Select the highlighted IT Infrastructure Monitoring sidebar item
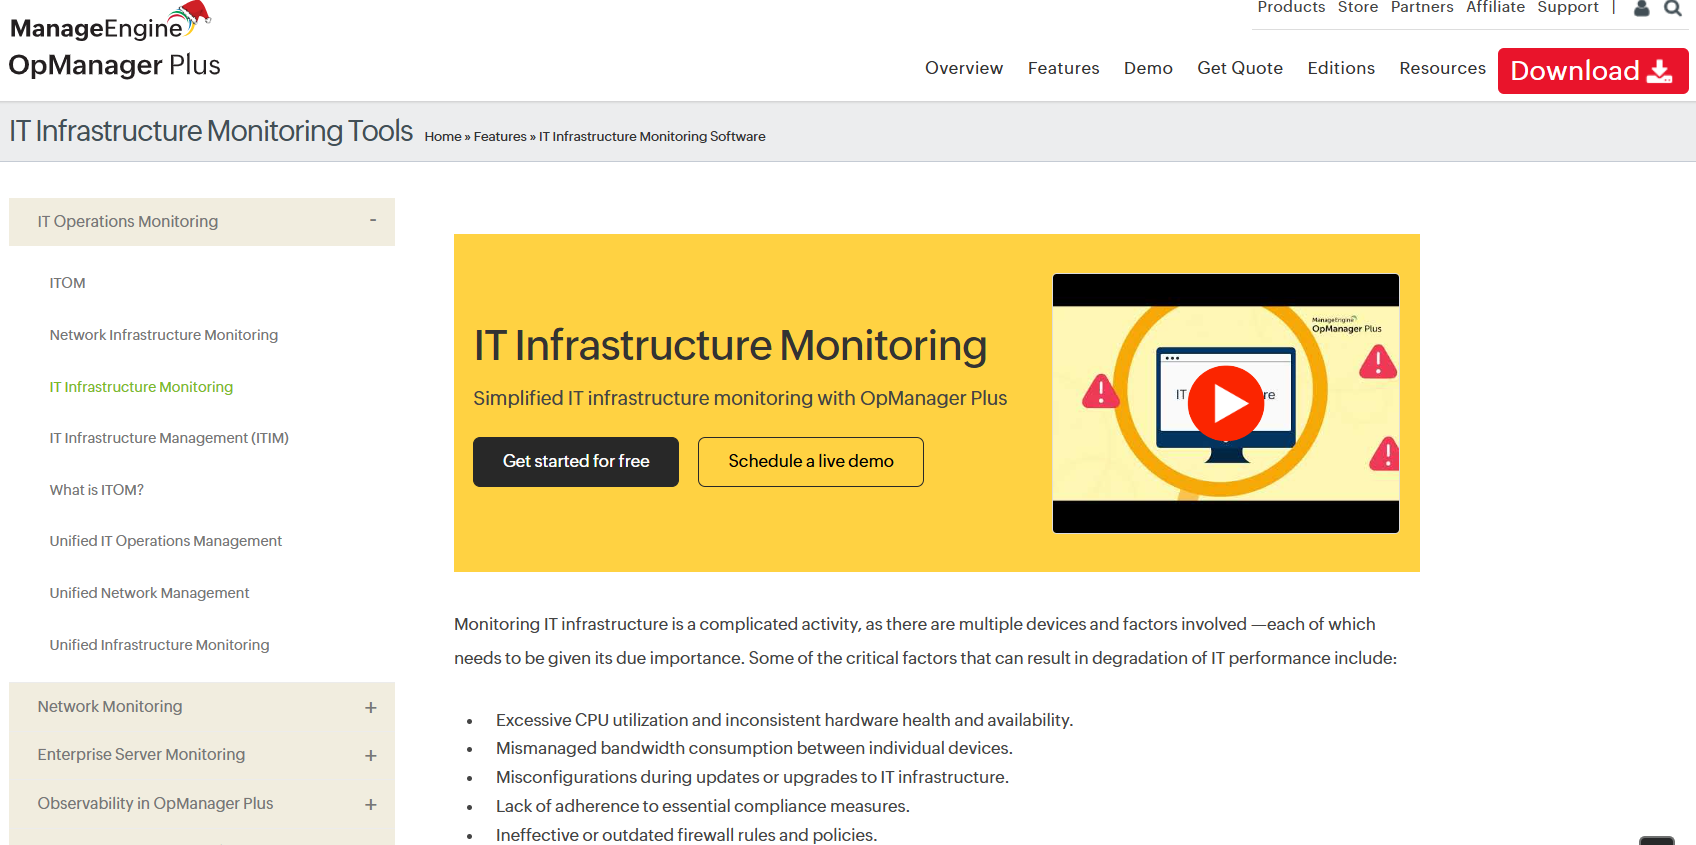 tap(141, 387)
